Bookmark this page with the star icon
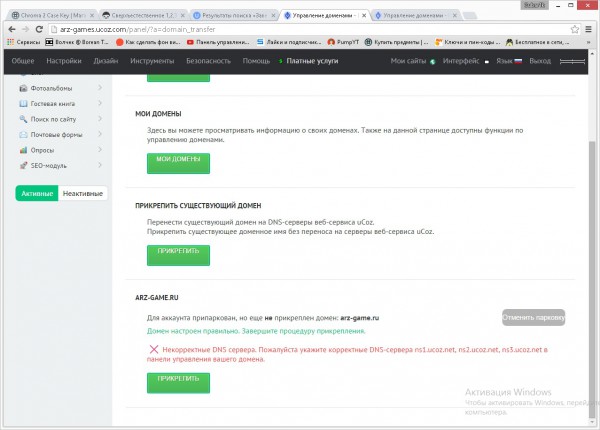Image resolution: width=600 pixels, height=430 pixels. [x=574, y=29]
